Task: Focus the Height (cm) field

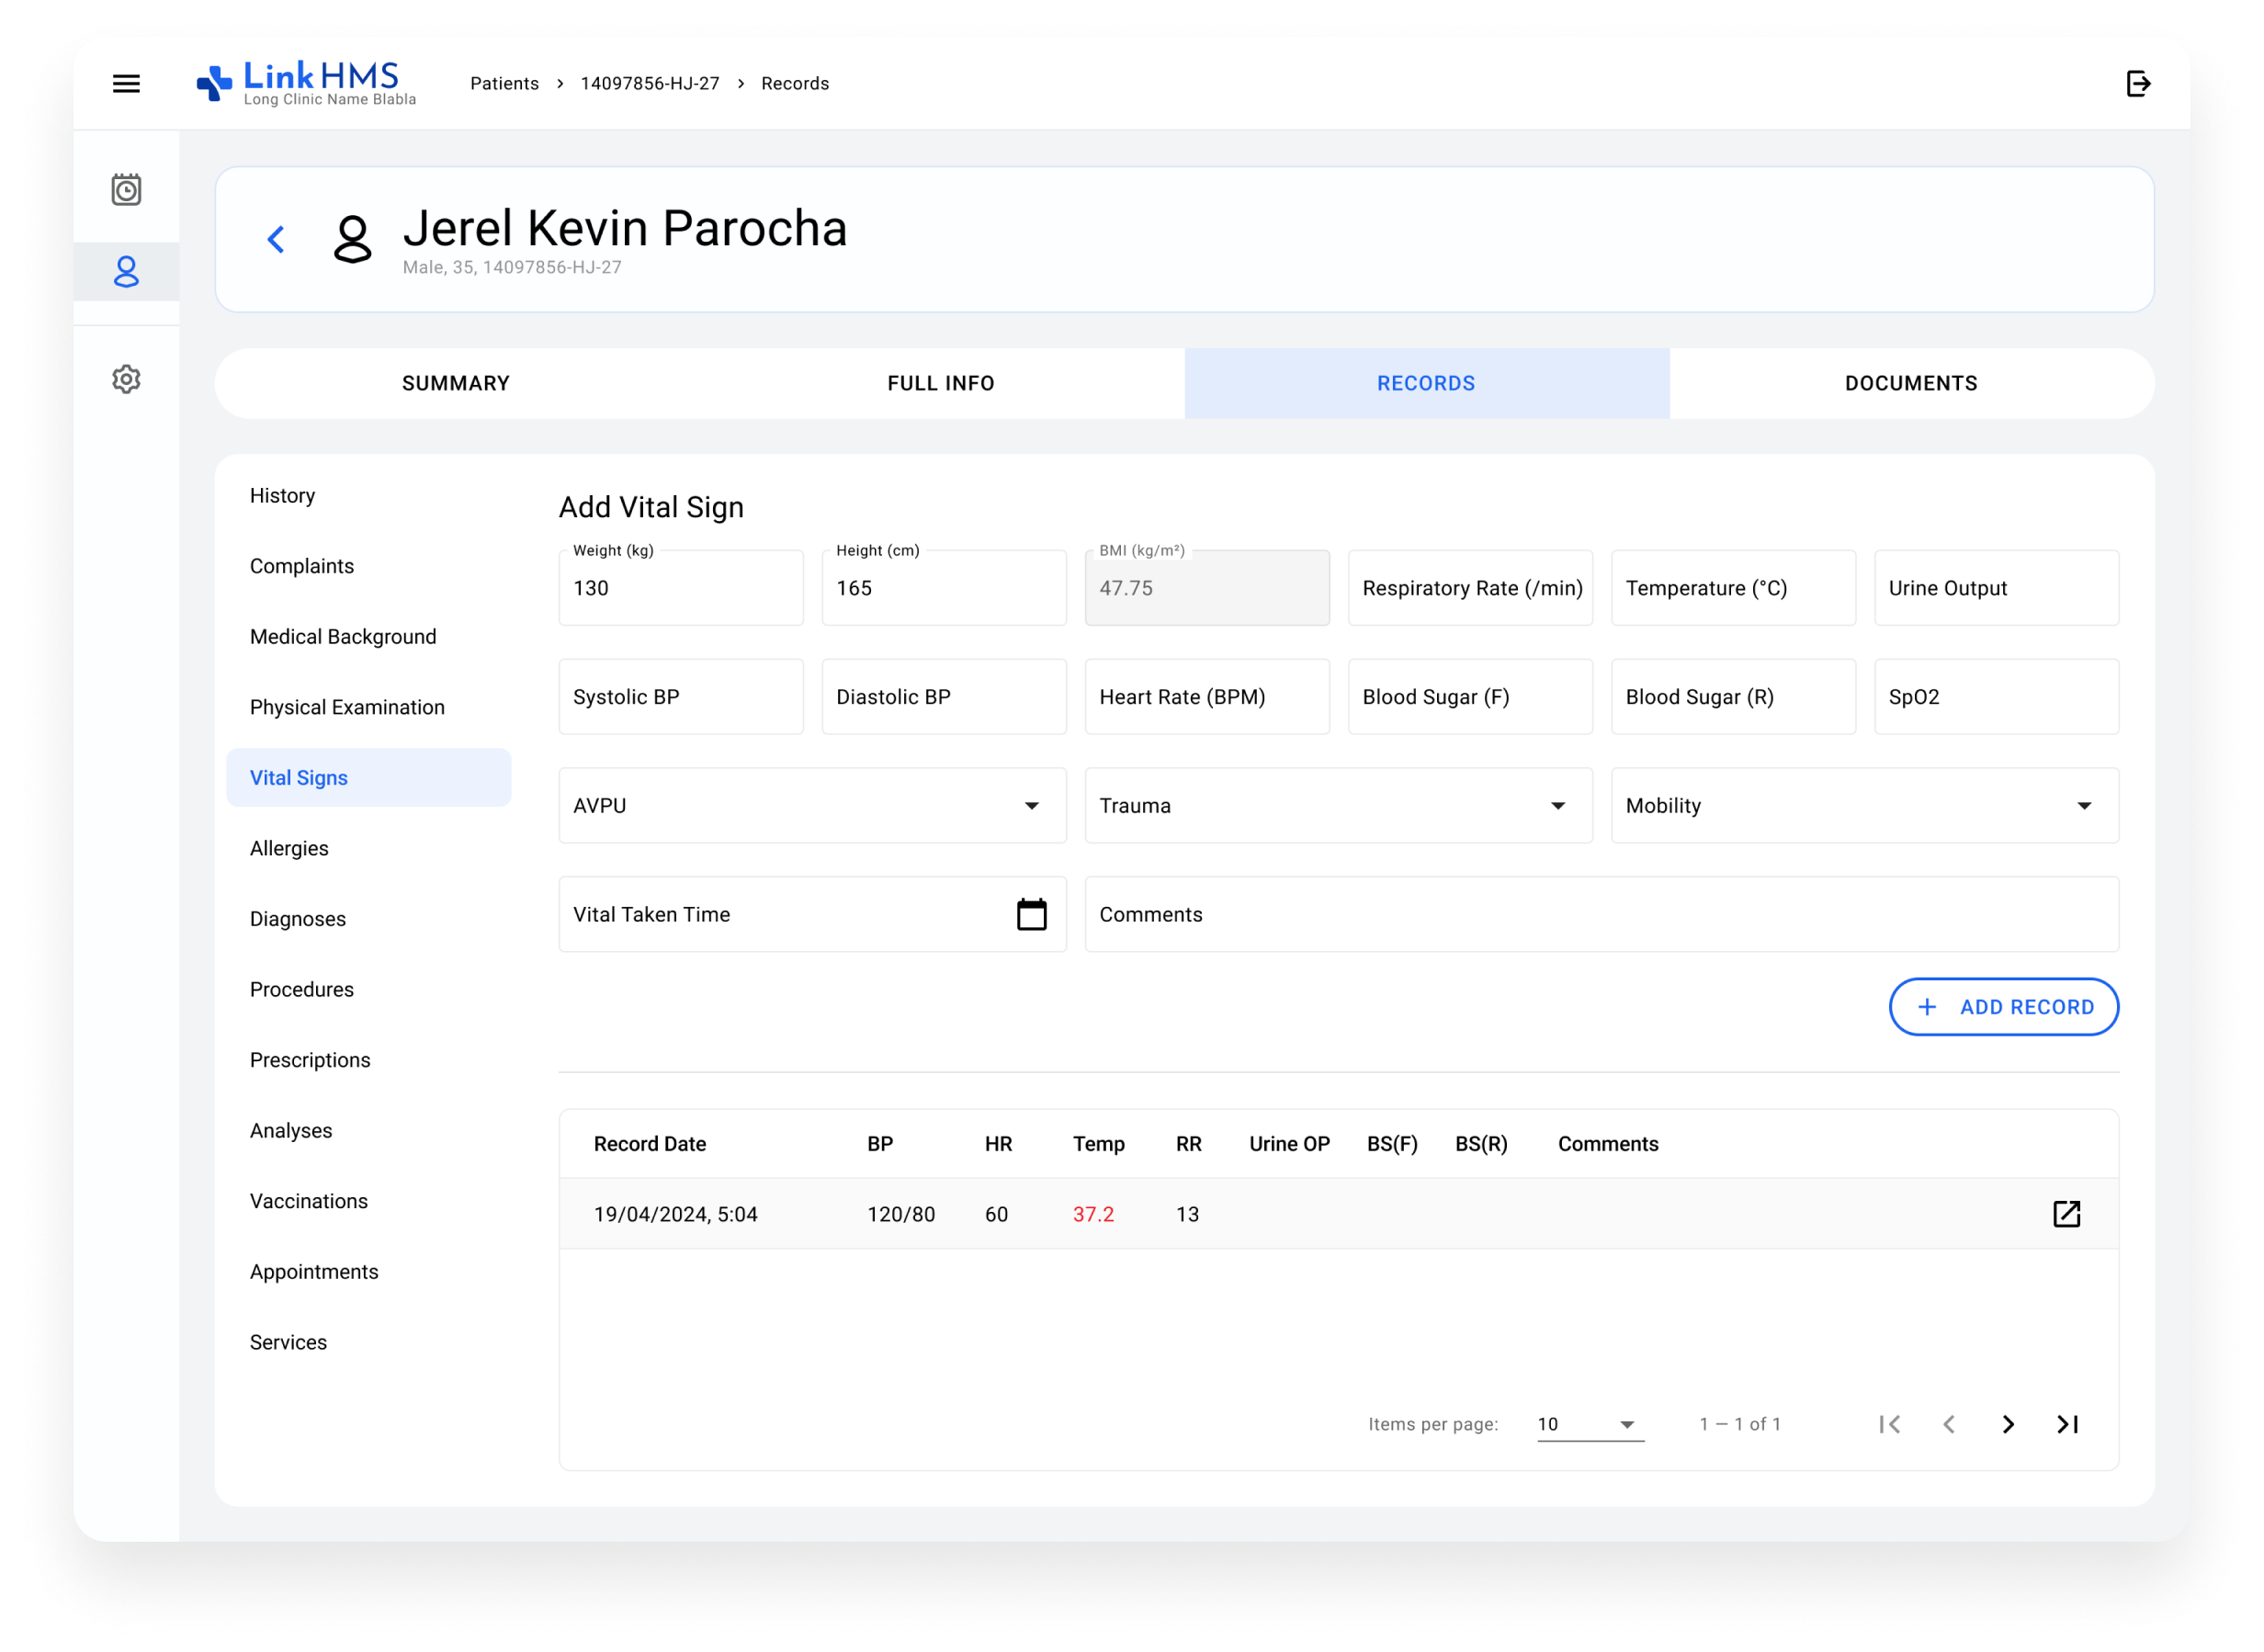Action: (943, 588)
